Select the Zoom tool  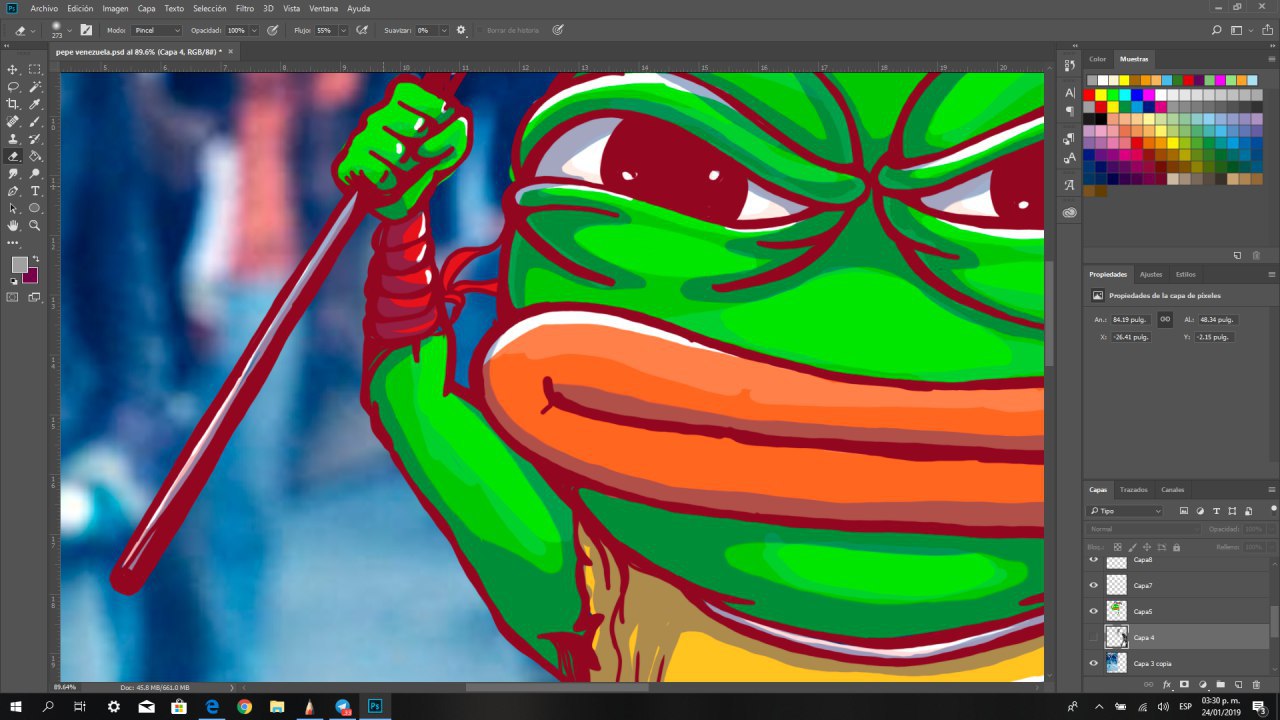click(x=35, y=226)
